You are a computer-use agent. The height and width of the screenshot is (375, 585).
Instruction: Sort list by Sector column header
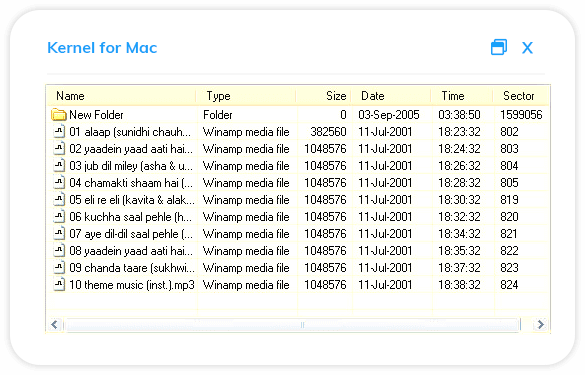coord(521,96)
